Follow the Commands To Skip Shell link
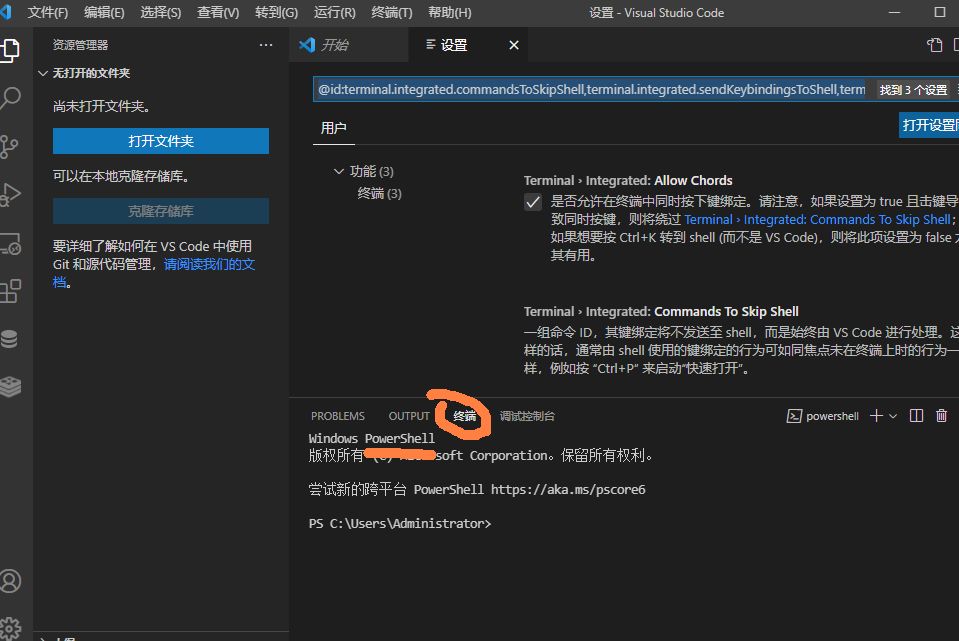Image resolution: width=959 pixels, height=641 pixels. coord(818,220)
